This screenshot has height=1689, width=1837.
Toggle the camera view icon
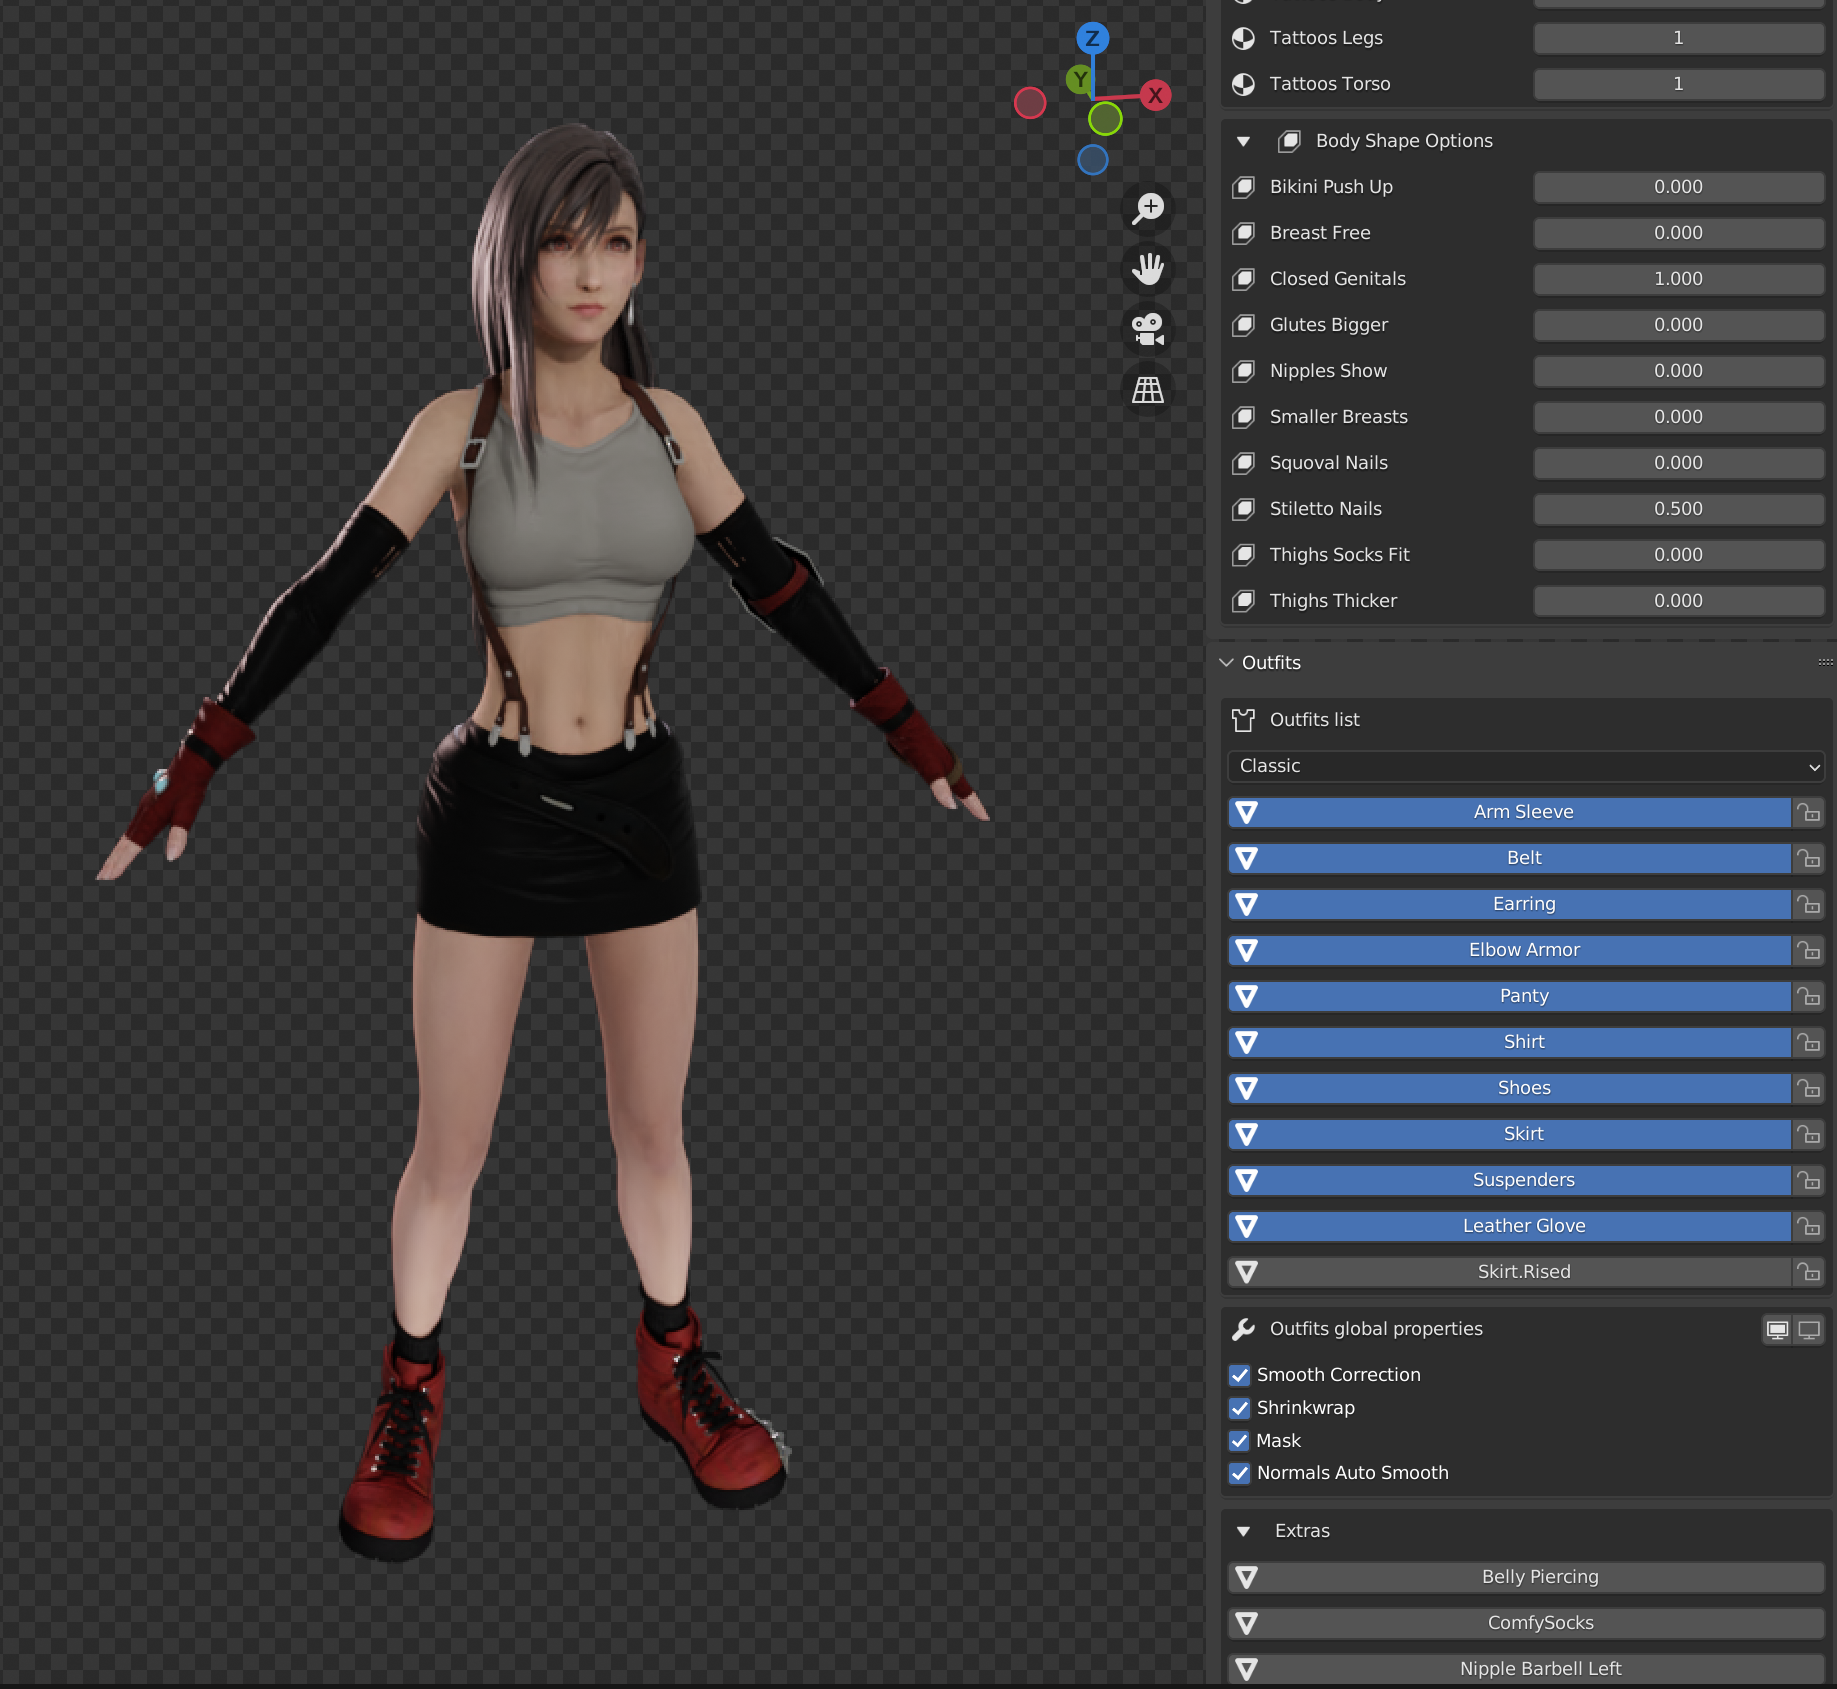point(1148,329)
